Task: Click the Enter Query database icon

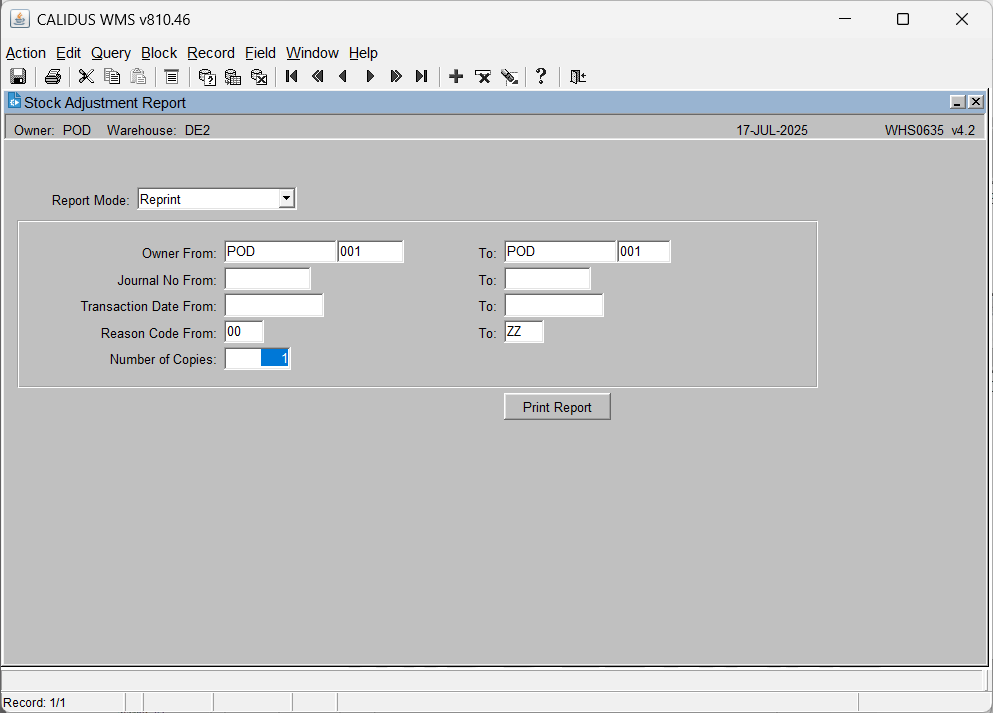Action: click(206, 77)
